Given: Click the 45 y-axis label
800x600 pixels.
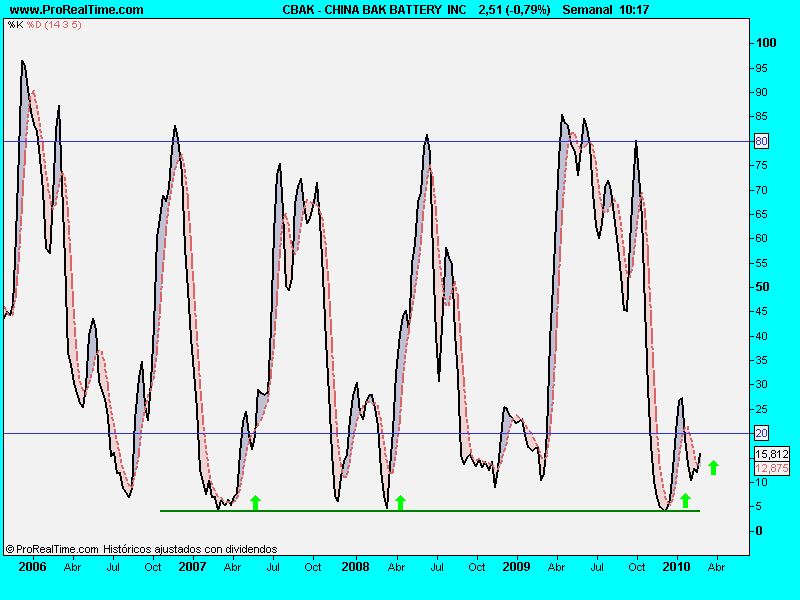Looking at the screenshot, I should click(761, 311).
